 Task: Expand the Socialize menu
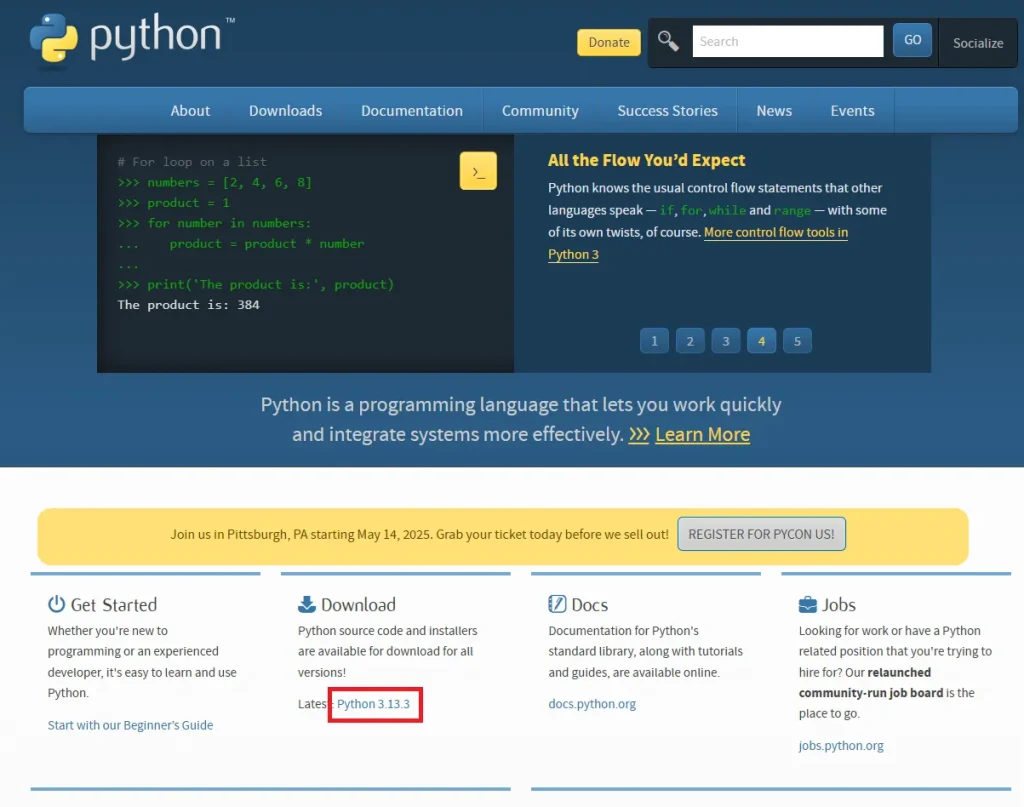(978, 43)
